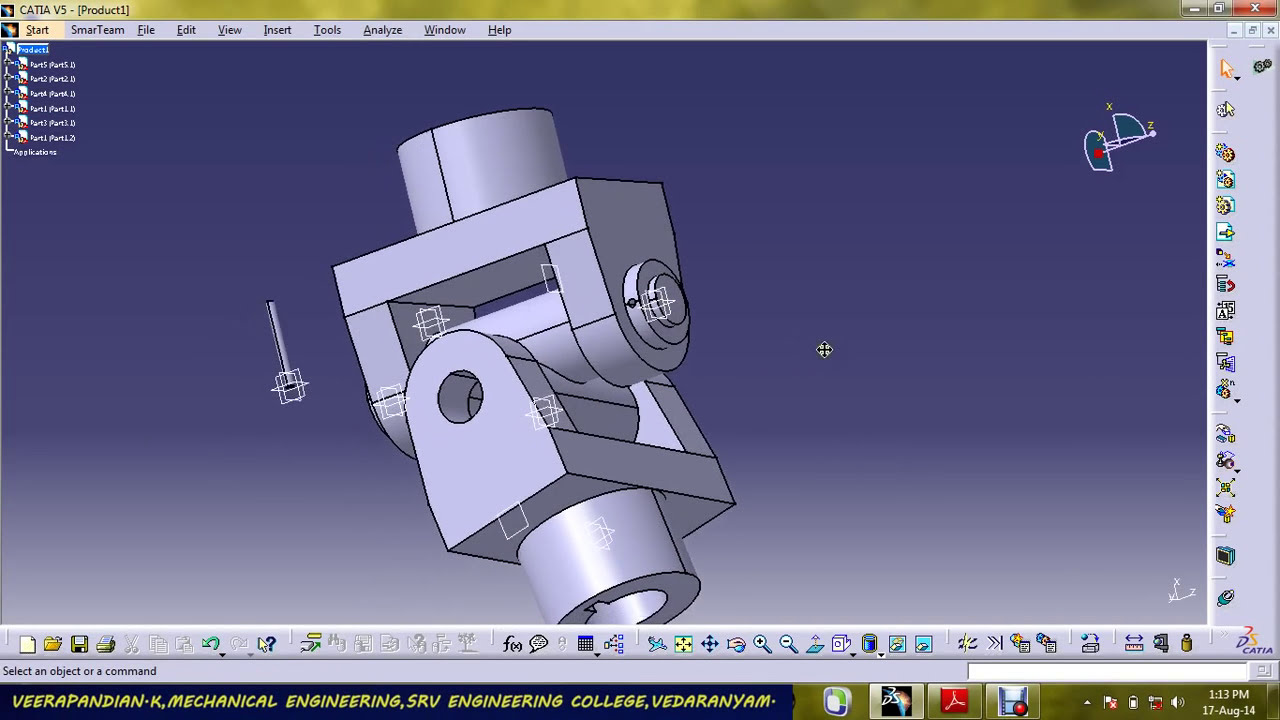Select Part5 (Part5.1) label in tree
The height and width of the screenshot is (720, 1280).
tap(52, 65)
